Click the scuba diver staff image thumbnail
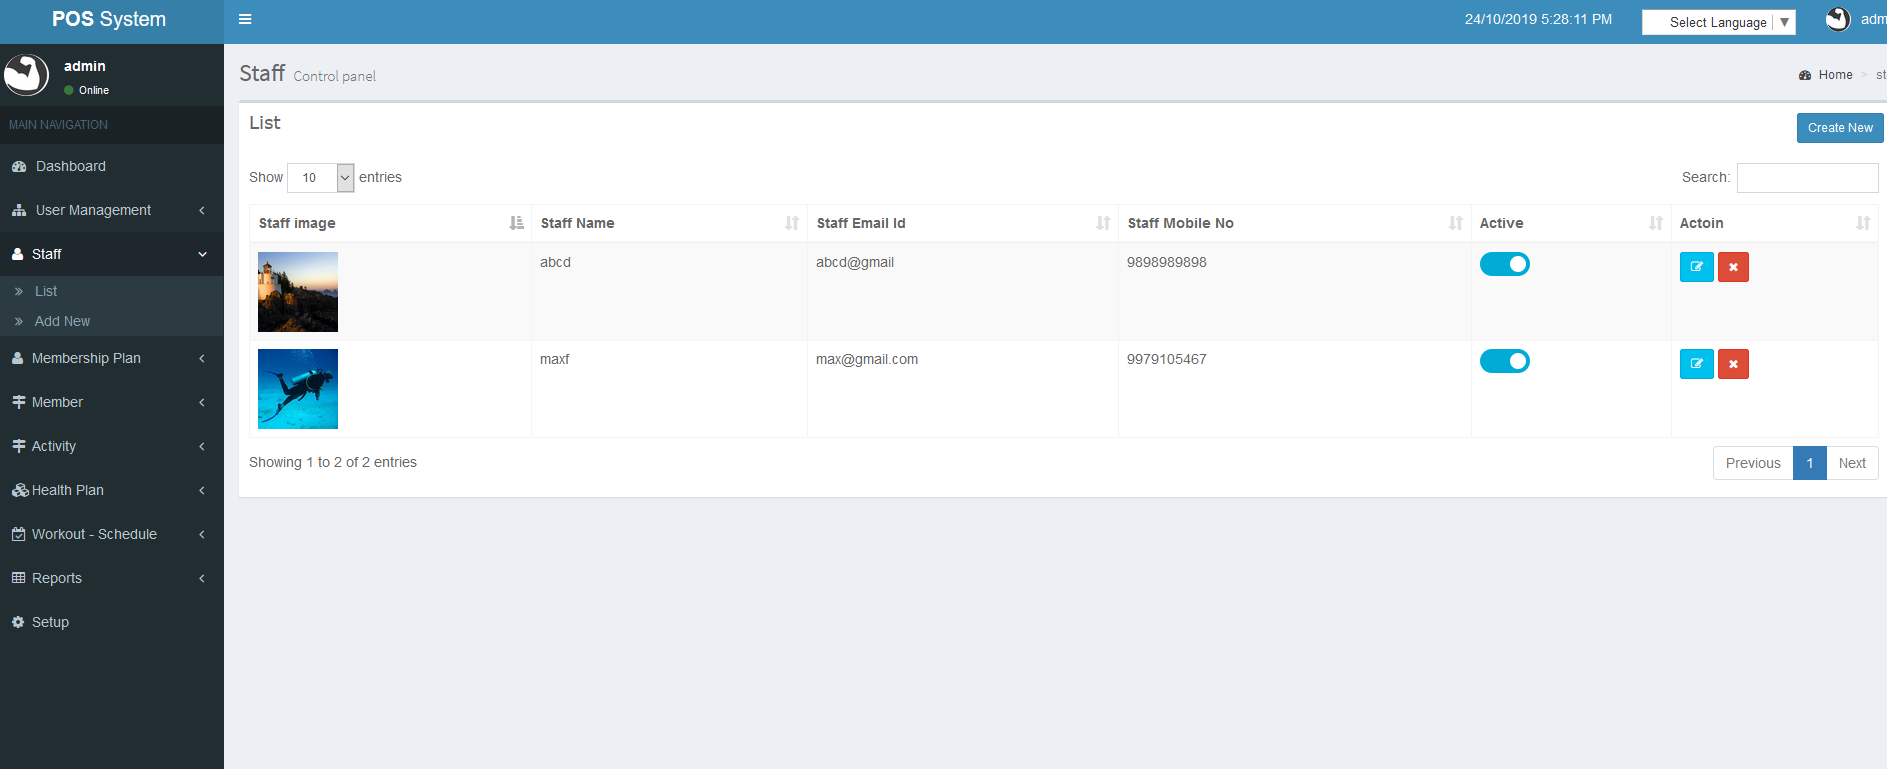Image resolution: width=1887 pixels, height=769 pixels. click(298, 389)
